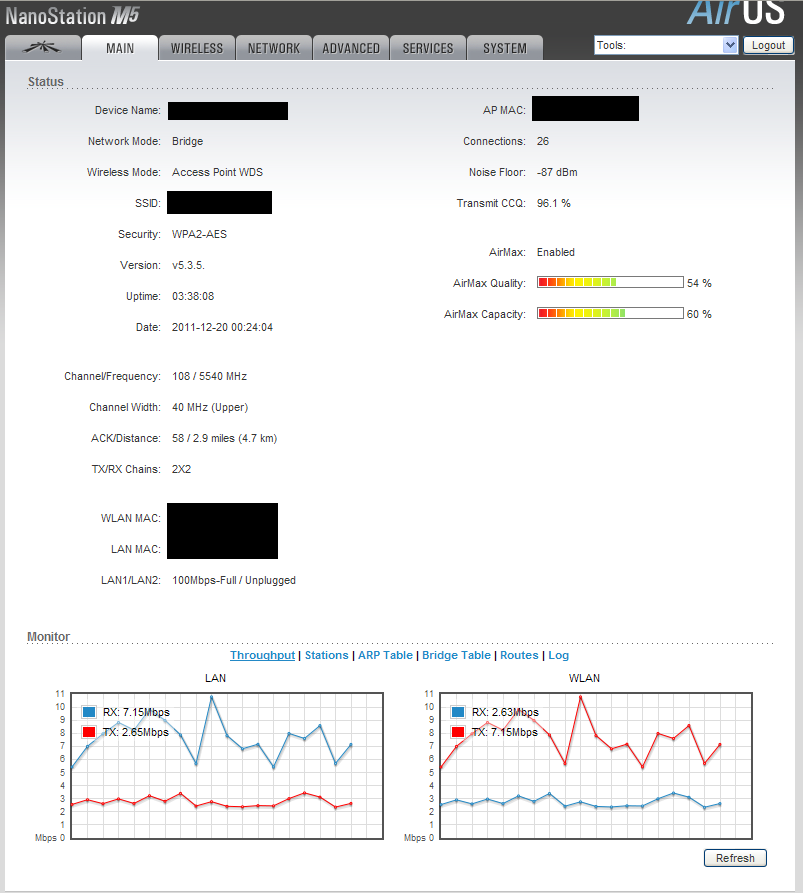Open the ARP Table link
The image size is (803, 893).
pos(385,655)
